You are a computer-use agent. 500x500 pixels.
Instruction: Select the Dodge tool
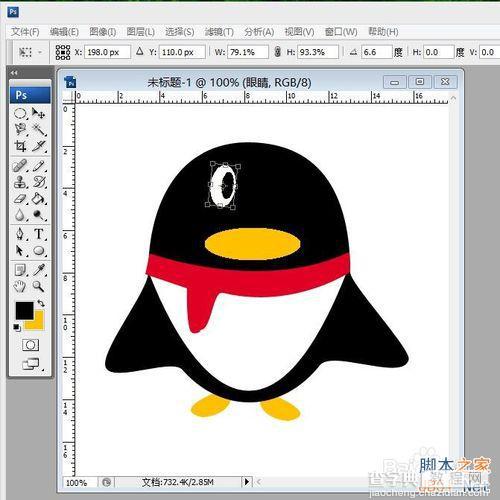pyautogui.click(x=39, y=215)
